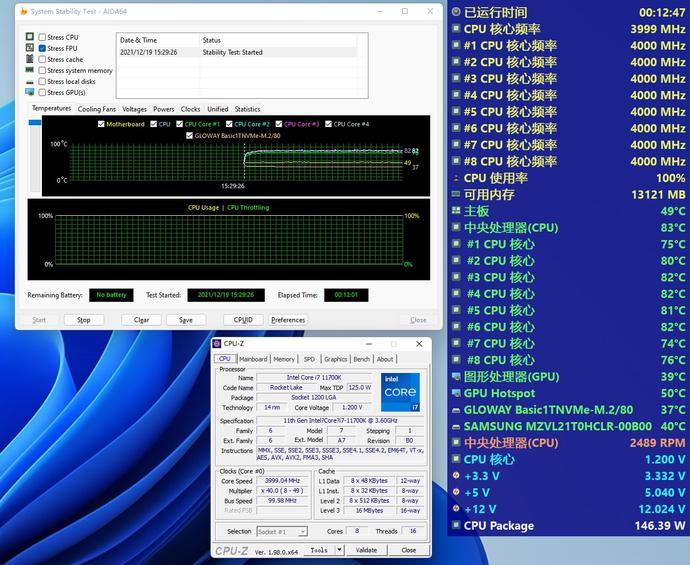Open the Memory tab in CPU-Z
This screenshot has width=690, height=565.
pyautogui.click(x=284, y=359)
